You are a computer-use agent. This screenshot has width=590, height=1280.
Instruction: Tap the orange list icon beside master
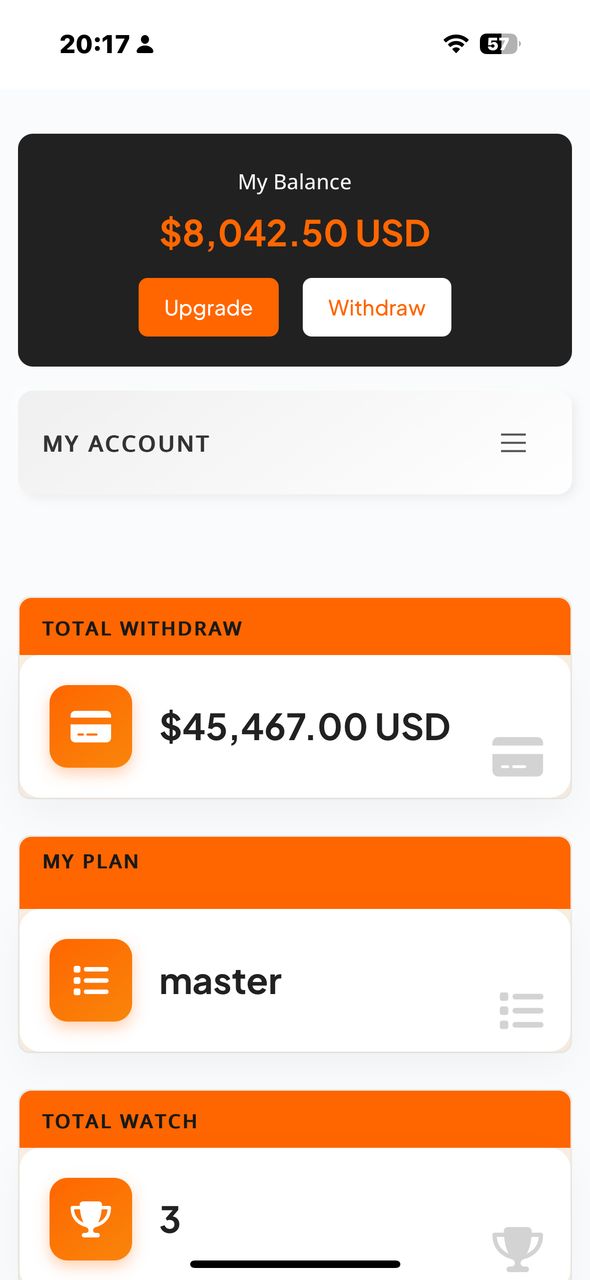click(x=91, y=980)
